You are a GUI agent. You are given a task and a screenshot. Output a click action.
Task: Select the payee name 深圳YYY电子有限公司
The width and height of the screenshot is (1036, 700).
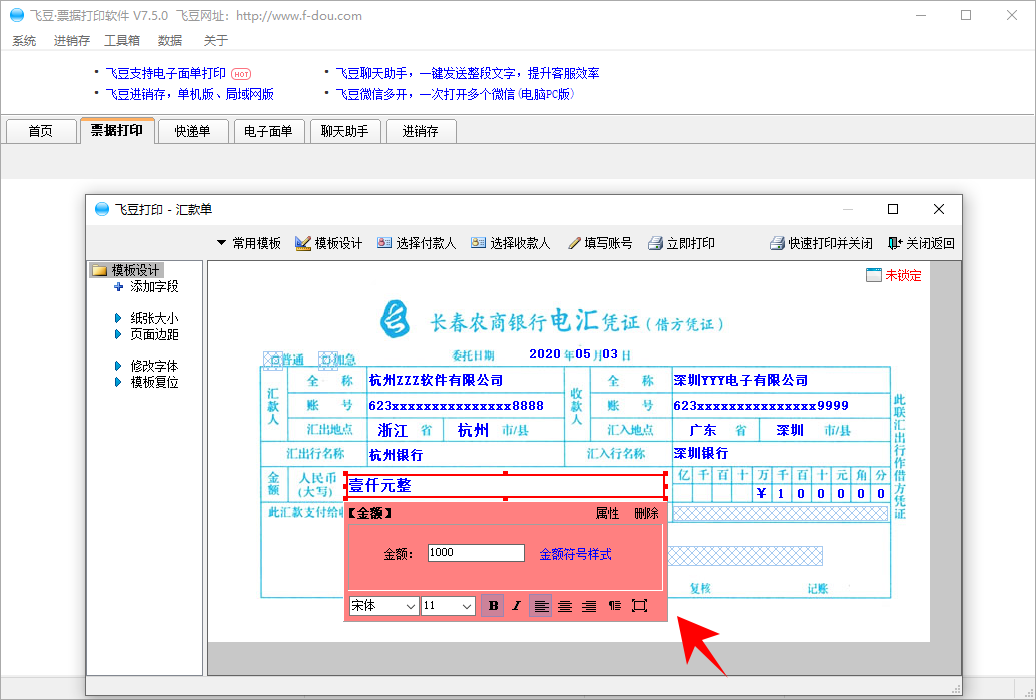[x=741, y=380]
